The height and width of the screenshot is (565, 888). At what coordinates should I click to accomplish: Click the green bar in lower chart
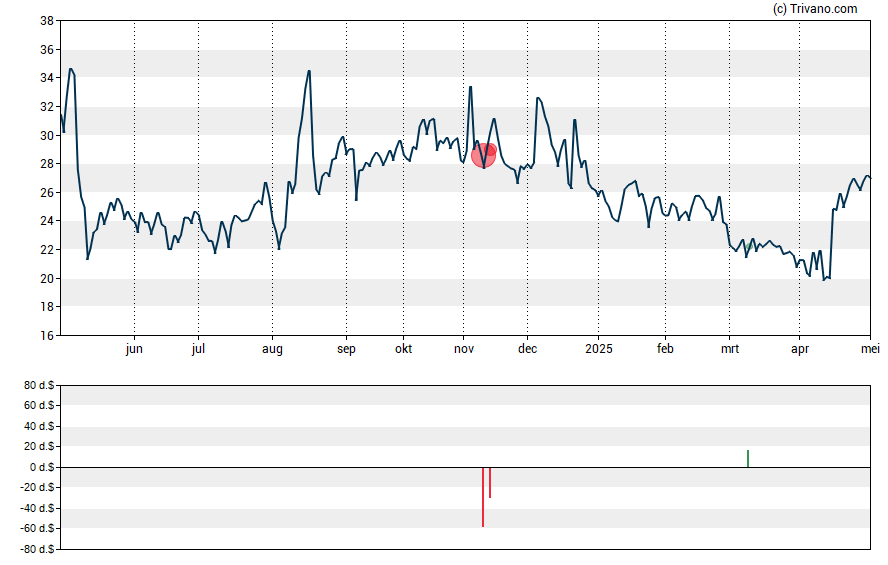748,459
